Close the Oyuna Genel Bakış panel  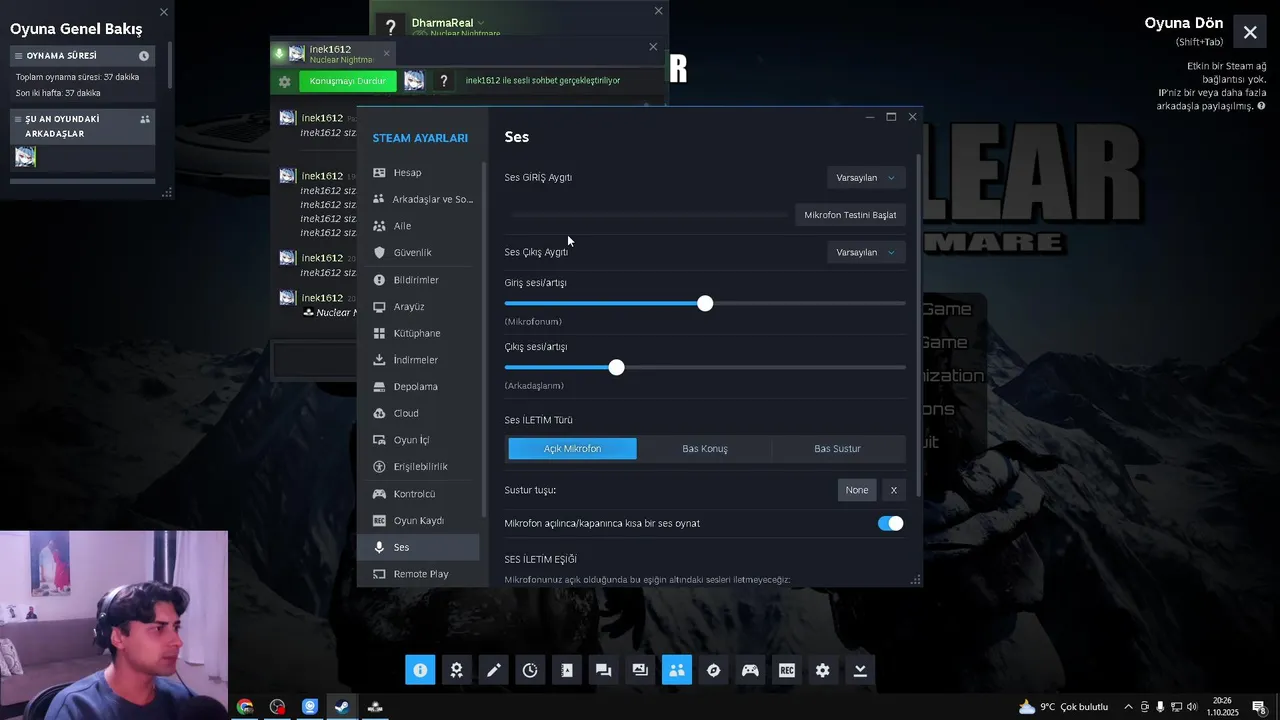coord(164,12)
